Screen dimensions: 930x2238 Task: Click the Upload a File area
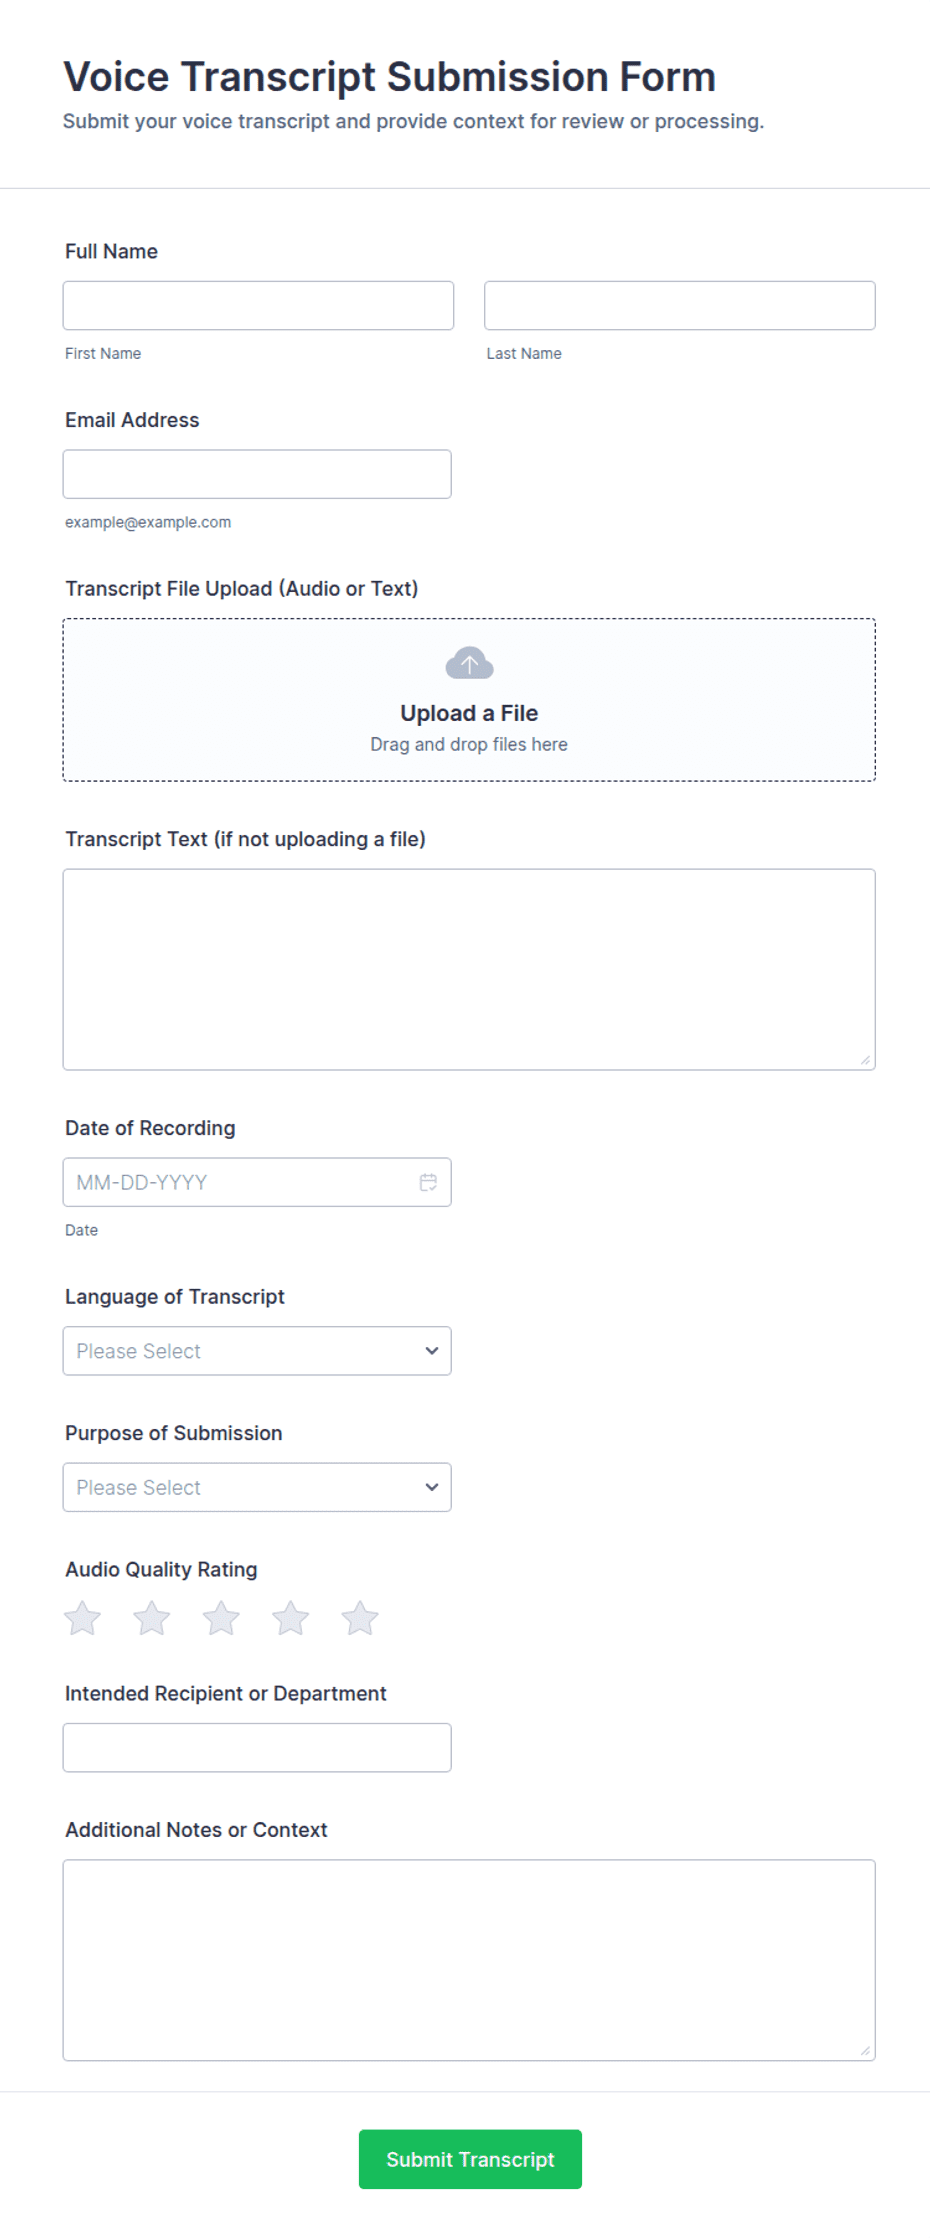click(x=469, y=700)
